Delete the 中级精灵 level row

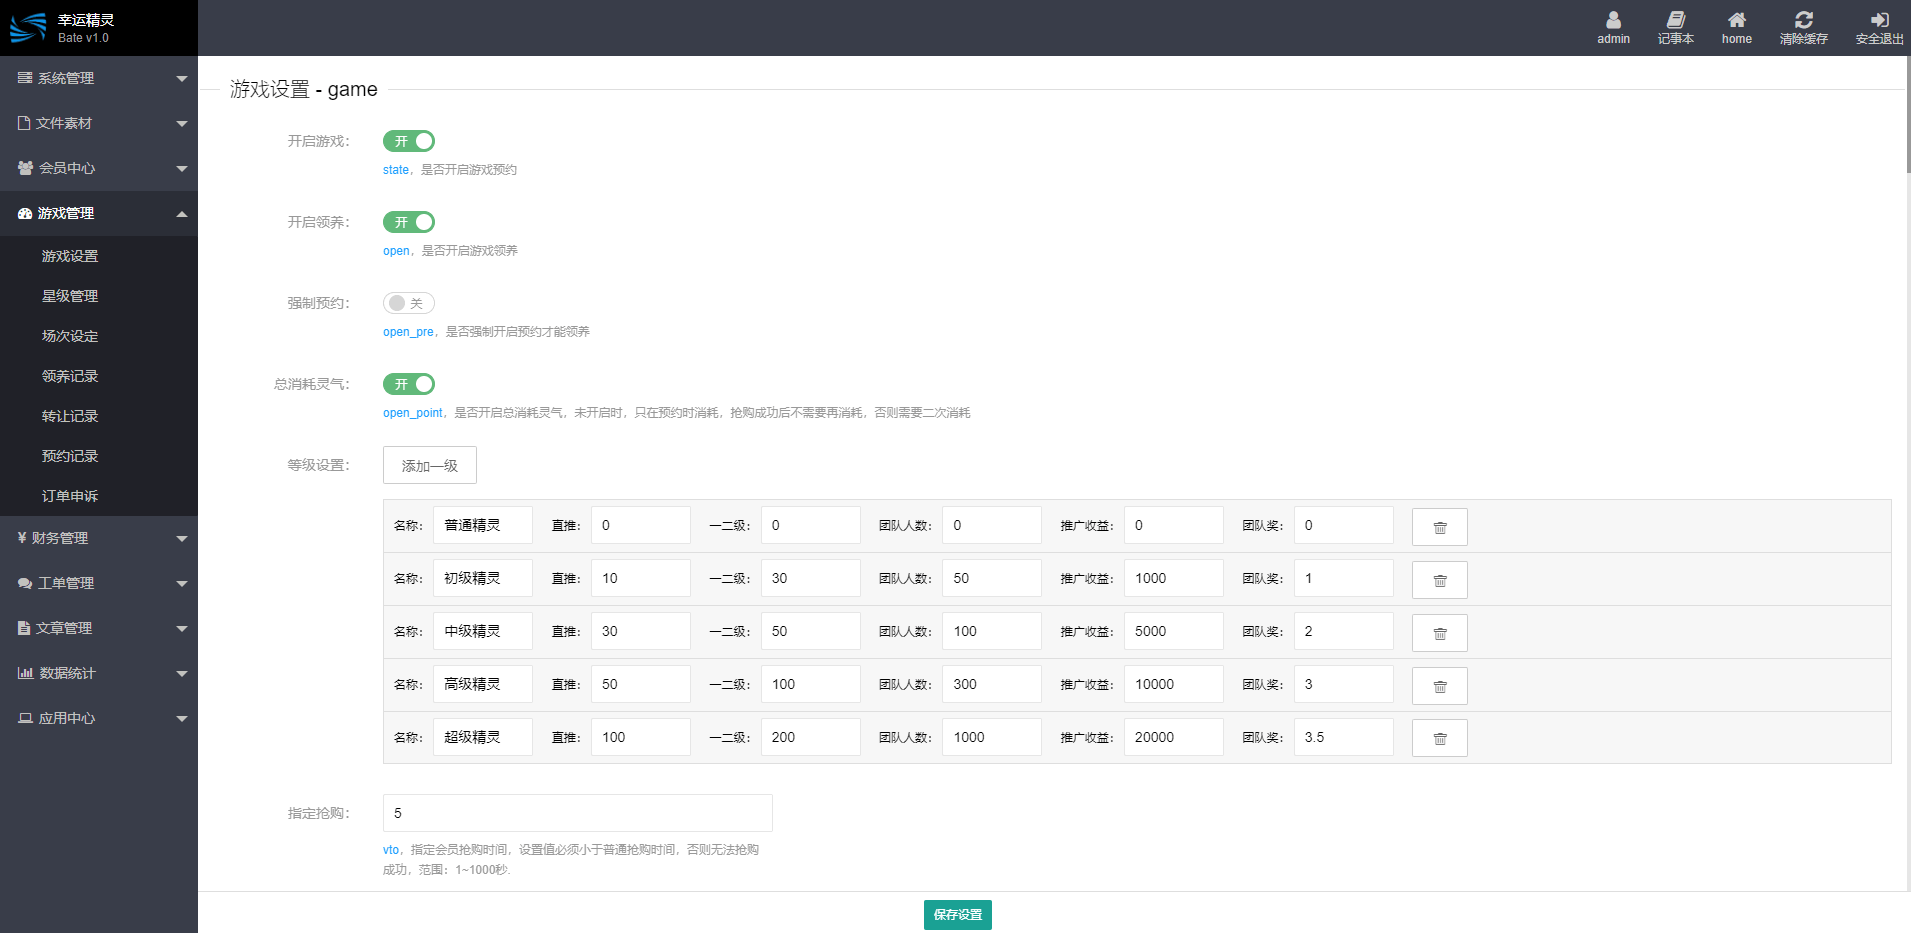click(1439, 633)
